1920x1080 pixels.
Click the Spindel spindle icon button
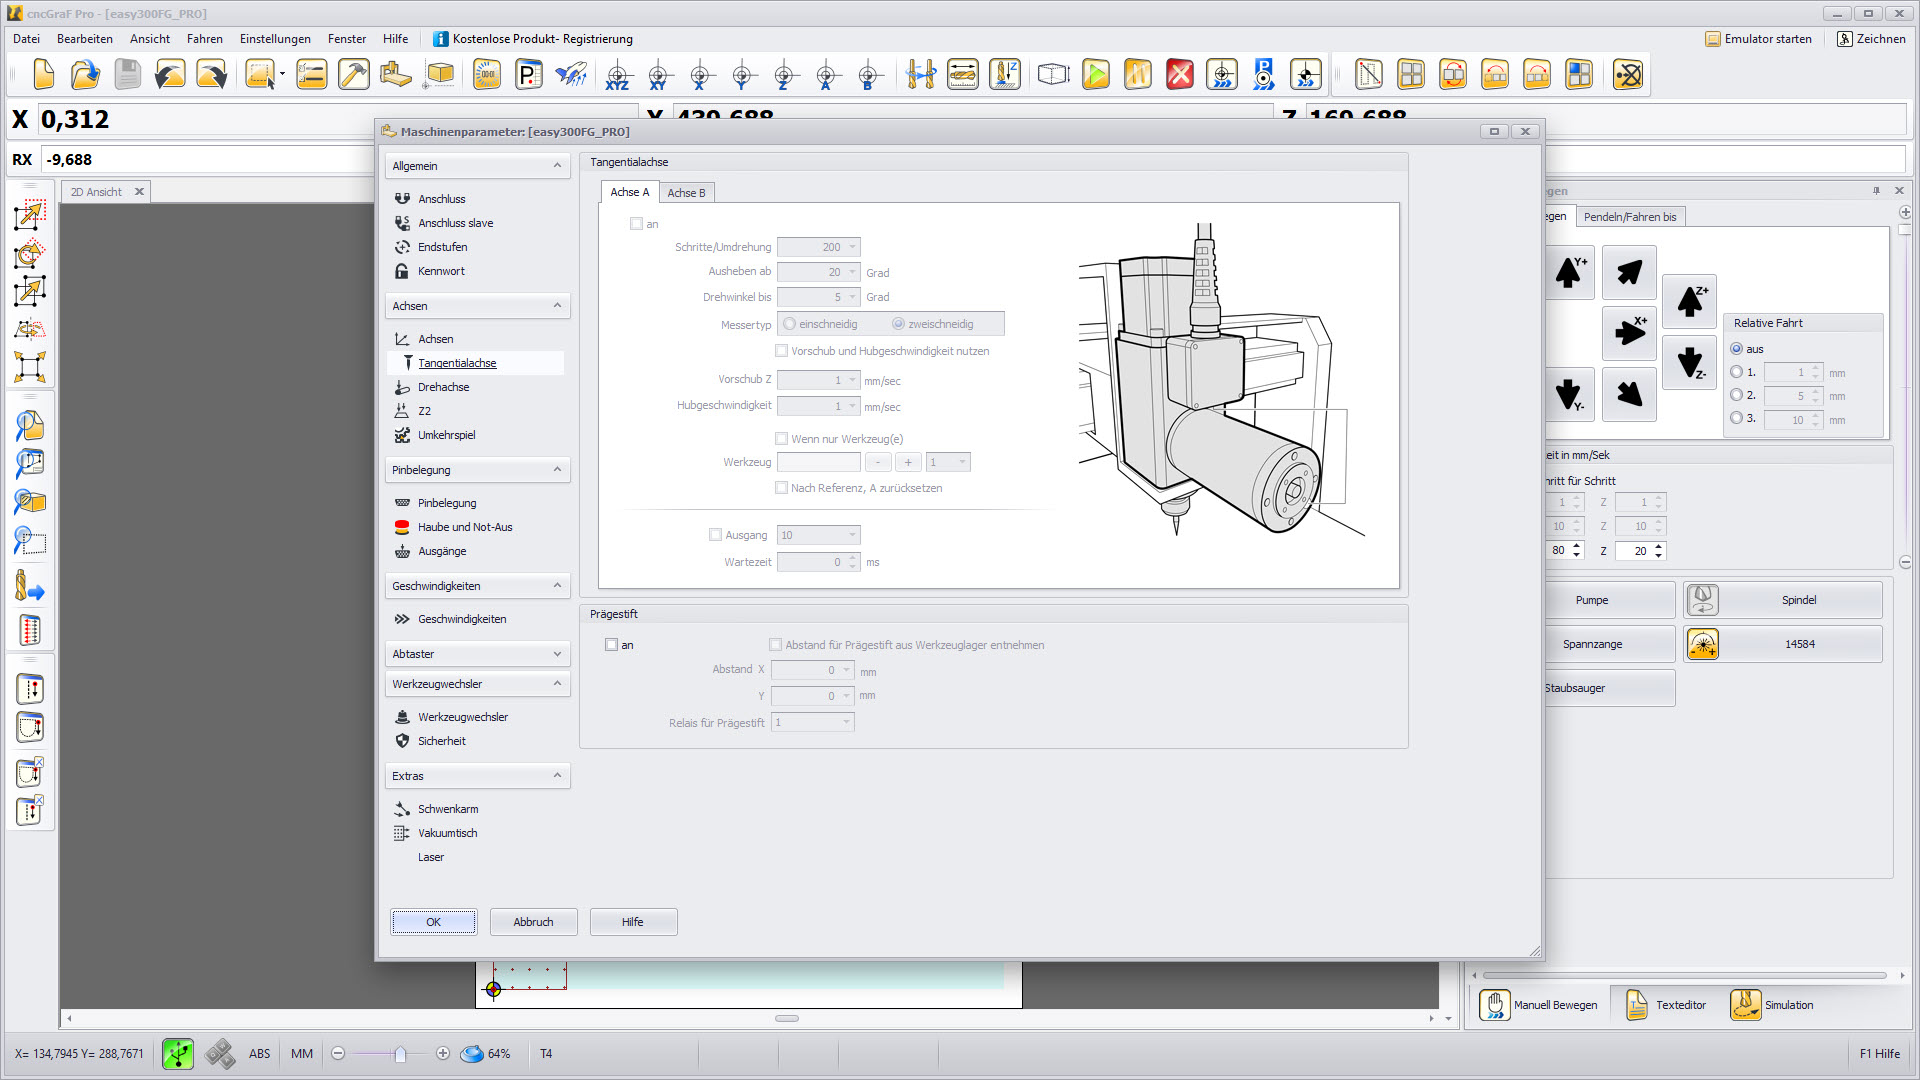point(1703,600)
